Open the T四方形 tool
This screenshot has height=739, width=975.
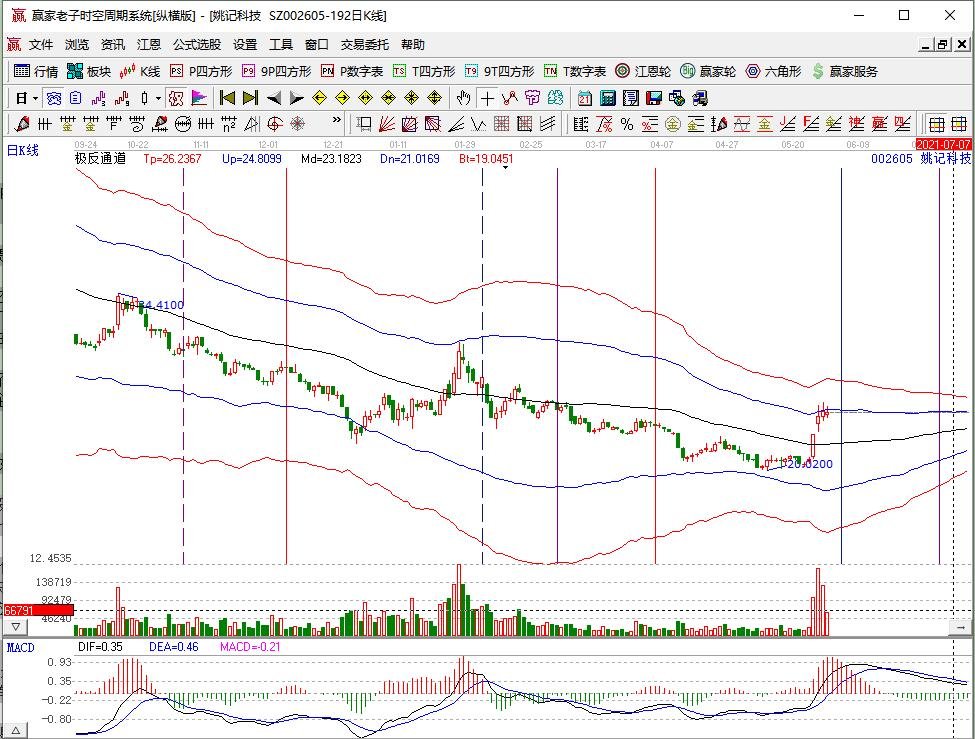coord(424,72)
